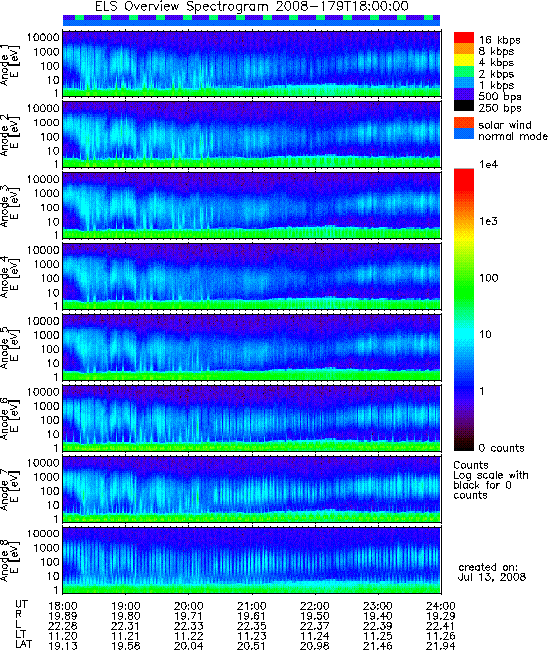Click the 22:00 UT axis label
This screenshot has height=650, width=548.
coord(315,606)
